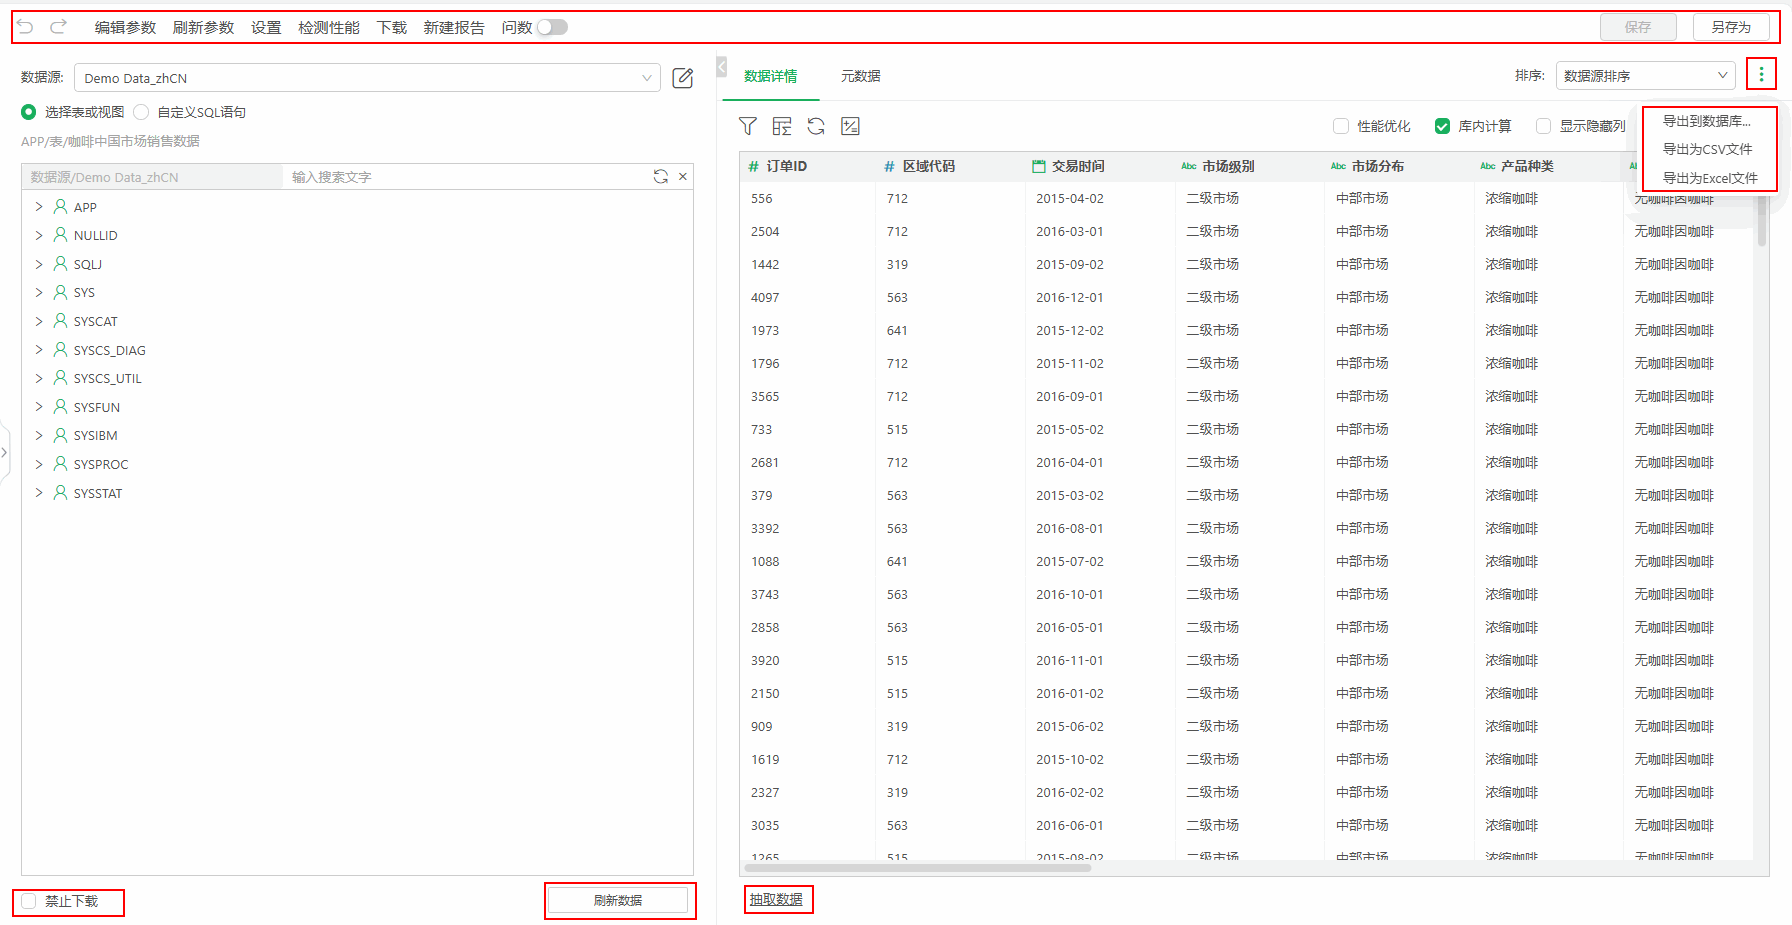
Task: Click the horizontal scrollbar under the data table
Action: pyautogui.click(x=918, y=868)
